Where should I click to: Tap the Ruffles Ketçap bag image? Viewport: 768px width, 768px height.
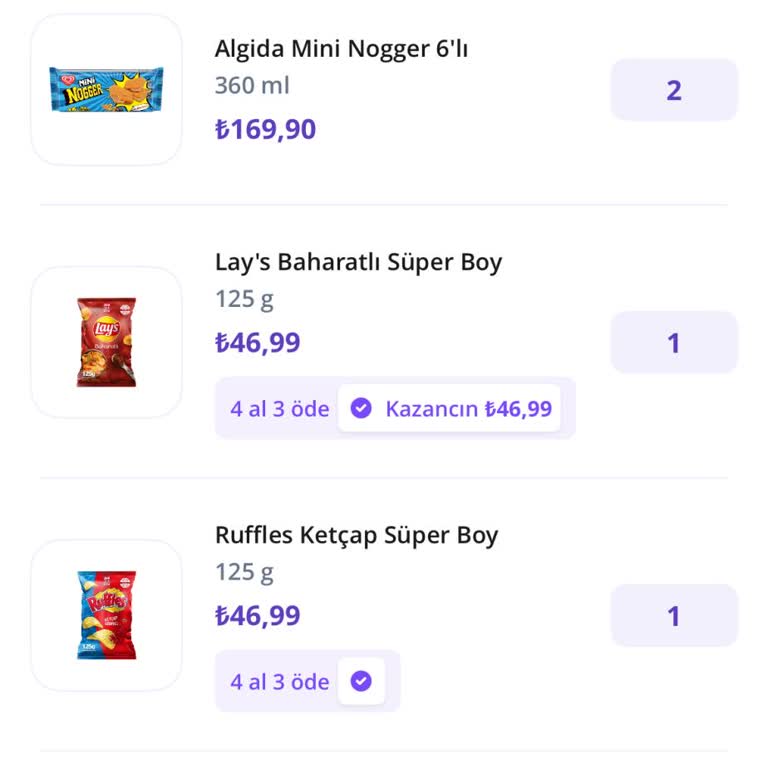(x=106, y=615)
